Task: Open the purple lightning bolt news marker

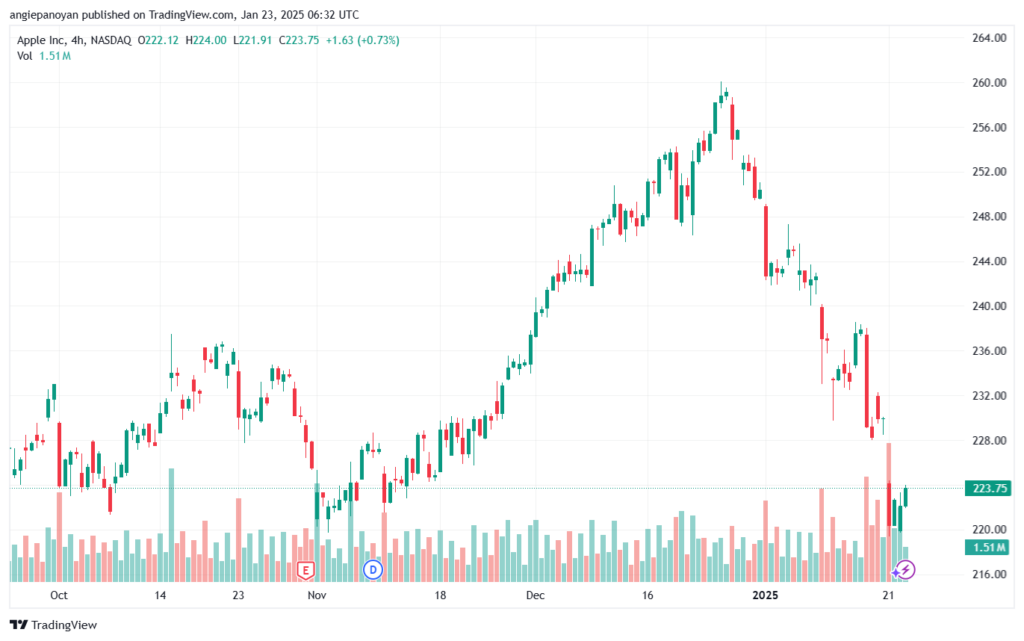Action: tap(906, 570)
